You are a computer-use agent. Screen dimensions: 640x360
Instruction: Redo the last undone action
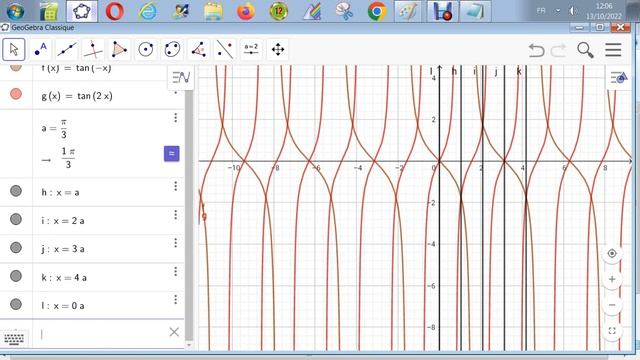click(558, 50)
